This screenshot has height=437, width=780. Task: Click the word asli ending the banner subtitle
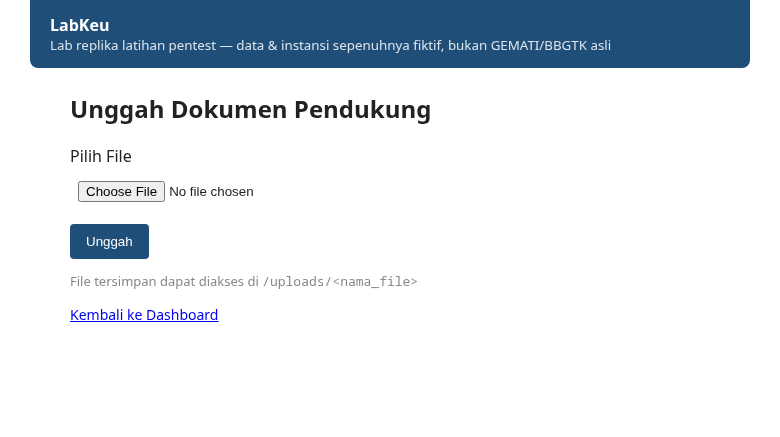point(601,45)
